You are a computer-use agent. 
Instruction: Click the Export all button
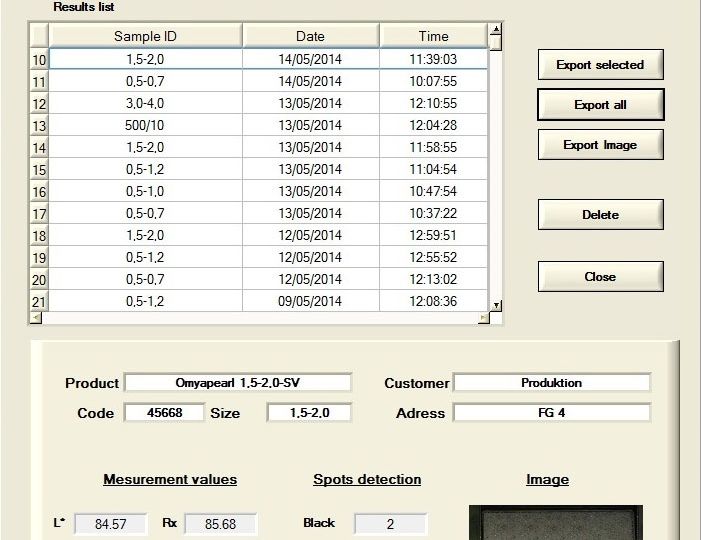pos(600,105)
